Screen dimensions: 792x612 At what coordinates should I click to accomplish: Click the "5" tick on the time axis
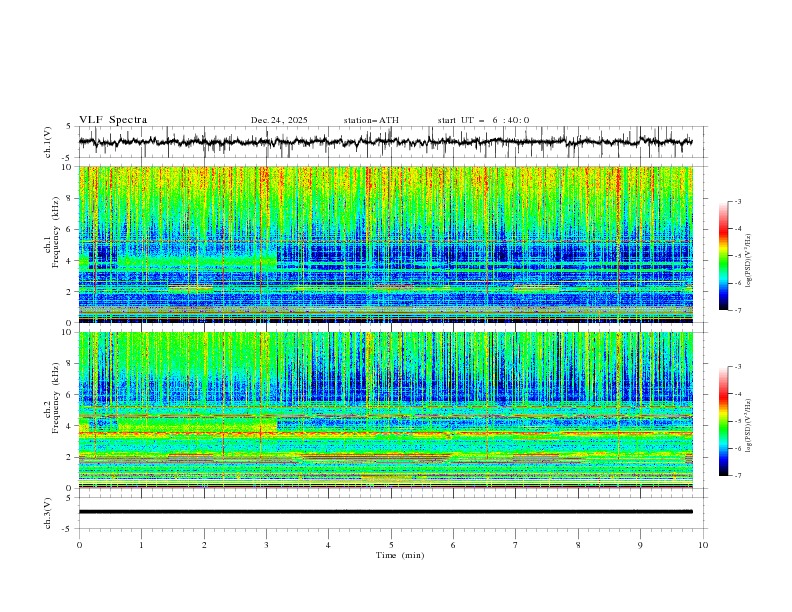[391, 545]
